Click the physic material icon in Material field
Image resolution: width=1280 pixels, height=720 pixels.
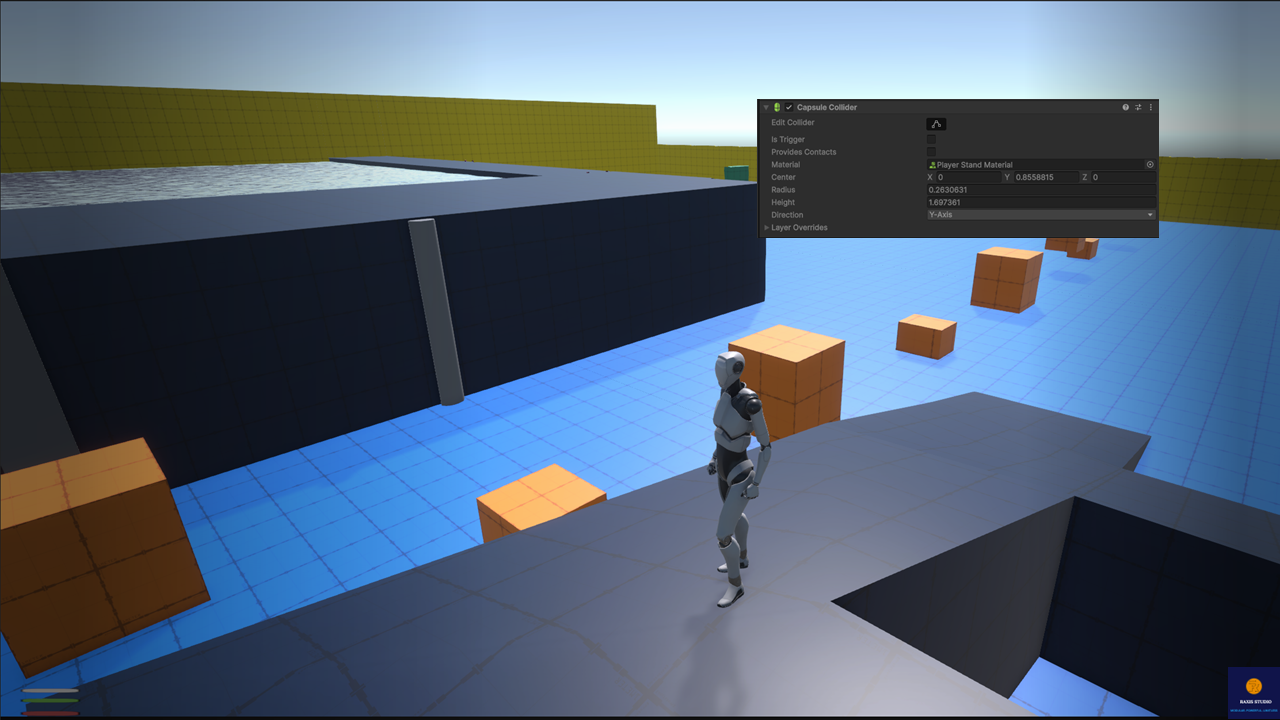(933, 164)
